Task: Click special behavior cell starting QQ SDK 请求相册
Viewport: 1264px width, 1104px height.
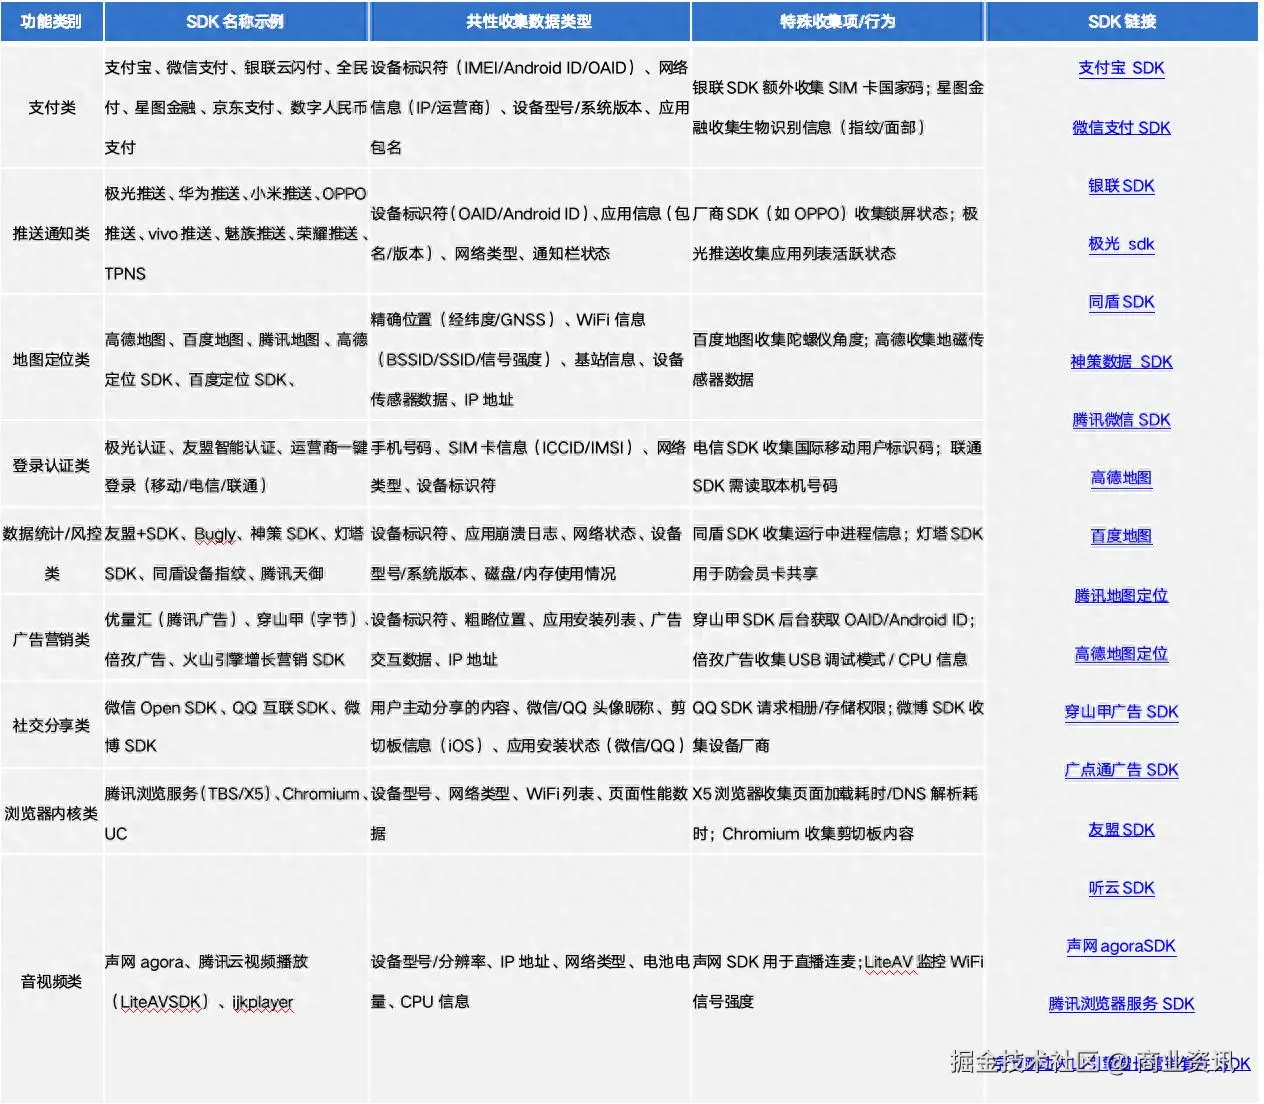Action: tap(837, 725)
